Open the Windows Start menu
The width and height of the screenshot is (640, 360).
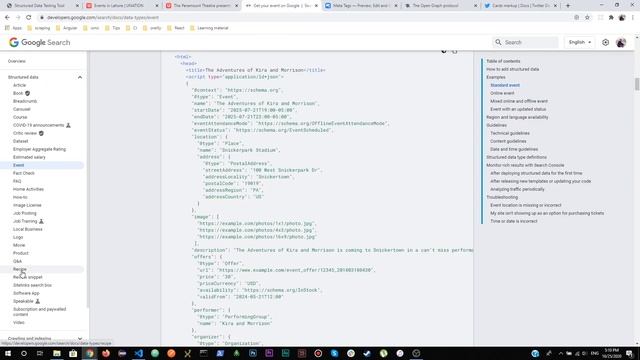click(x=8, y=353)
